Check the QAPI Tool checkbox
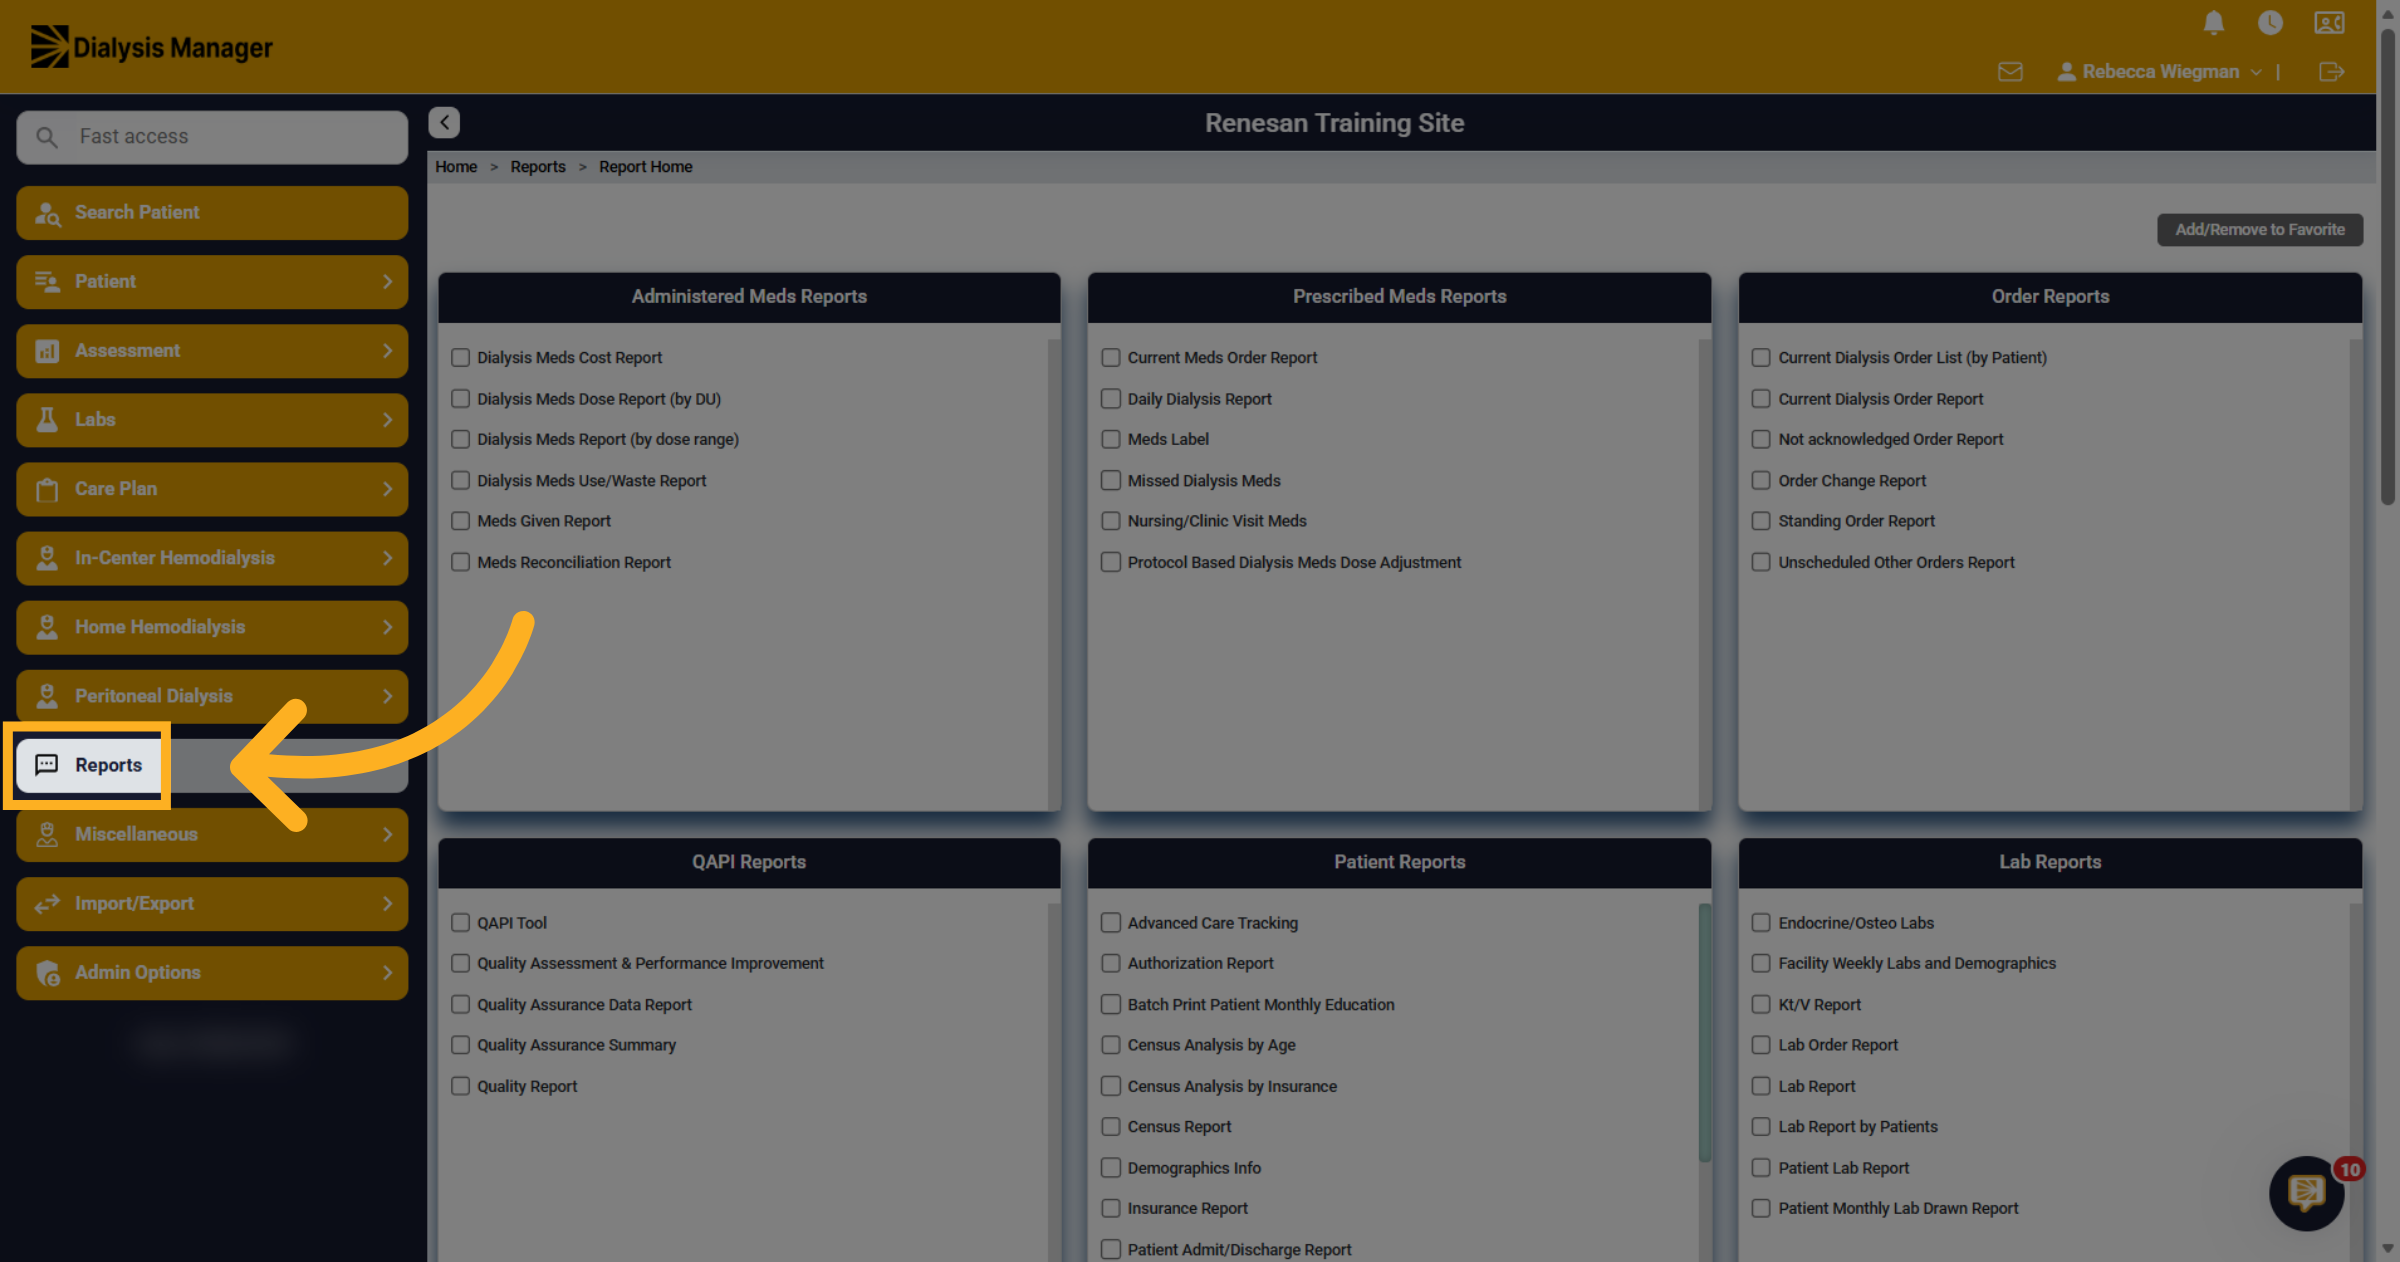 coord(460,923)
